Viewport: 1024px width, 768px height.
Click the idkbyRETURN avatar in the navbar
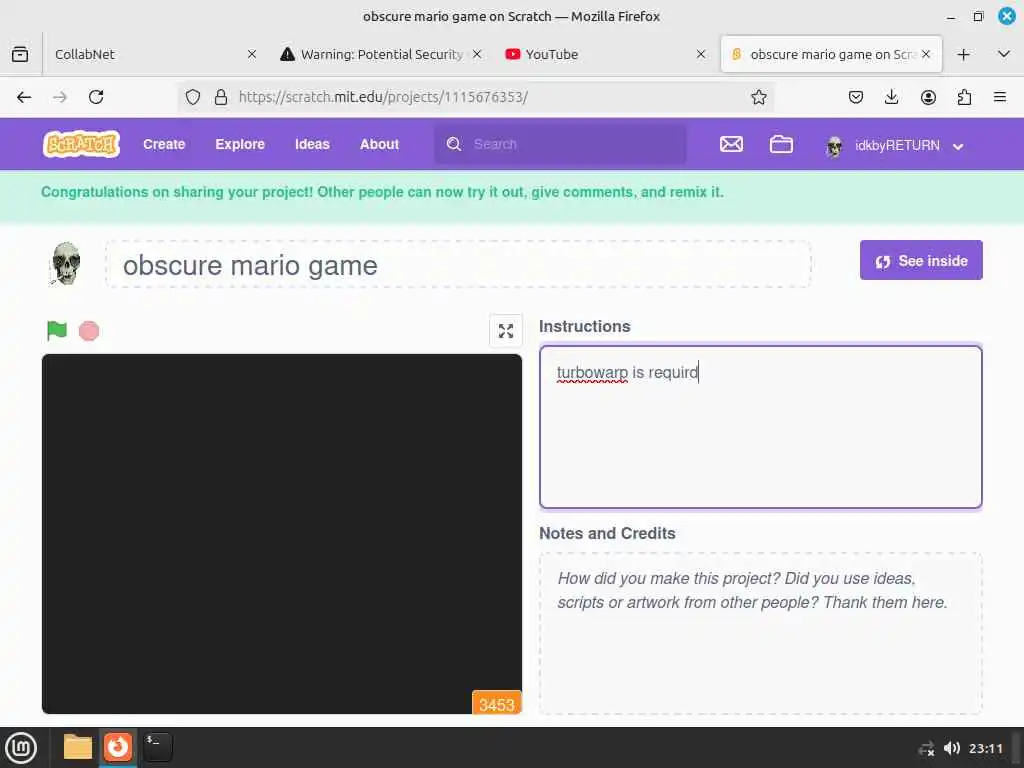[834, 146]
